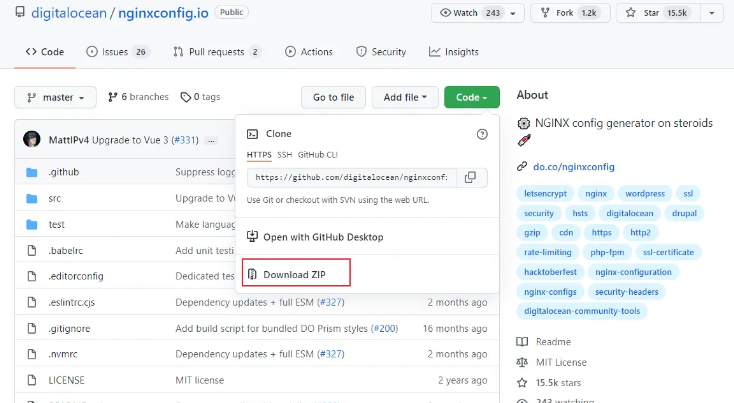Click the hacktoberfest topic tag
This screenshot has height=403, width=734.
[x=550, y=272]
